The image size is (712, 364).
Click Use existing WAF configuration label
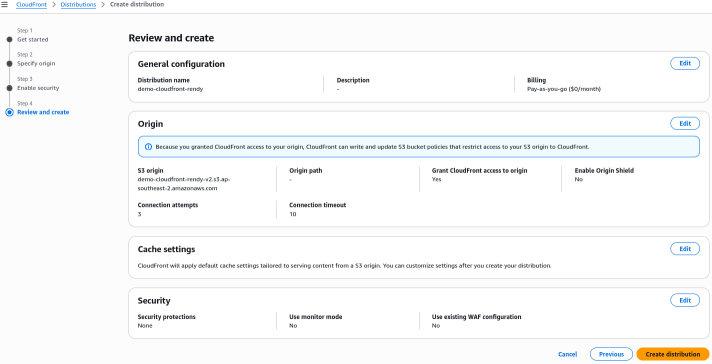(x=476, y=317)
